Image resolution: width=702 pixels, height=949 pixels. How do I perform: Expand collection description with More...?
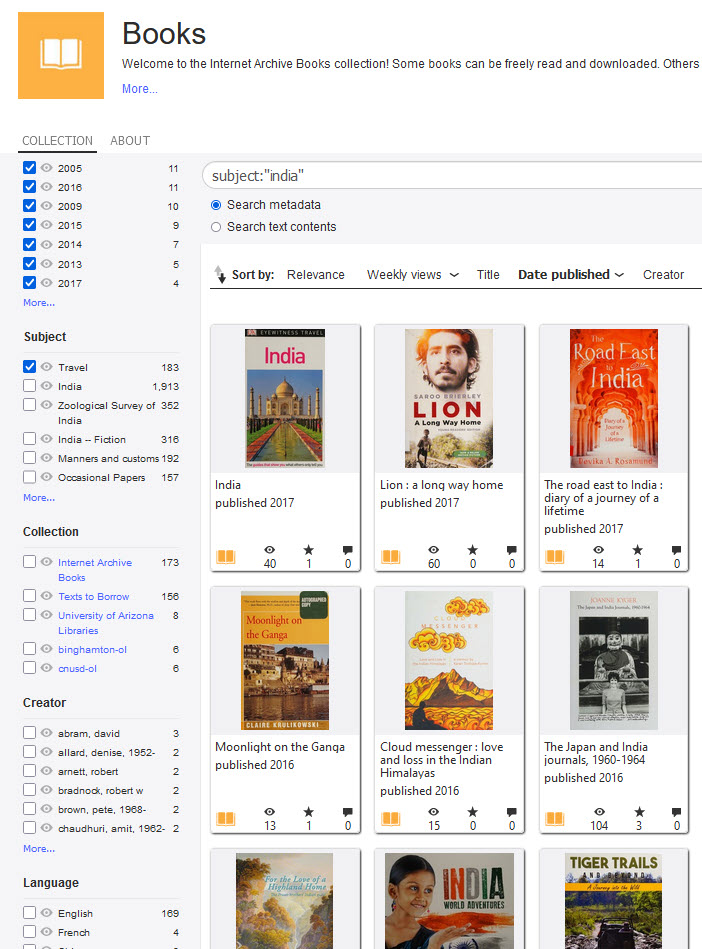click(x=140, y=88)
